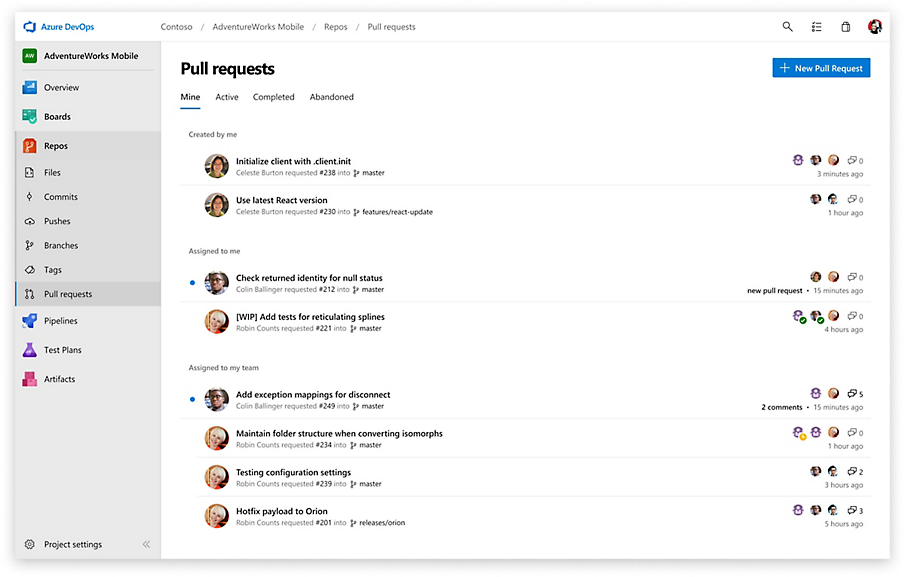Switch to the Active tab
905x577 pixels.
coord(227,97)
